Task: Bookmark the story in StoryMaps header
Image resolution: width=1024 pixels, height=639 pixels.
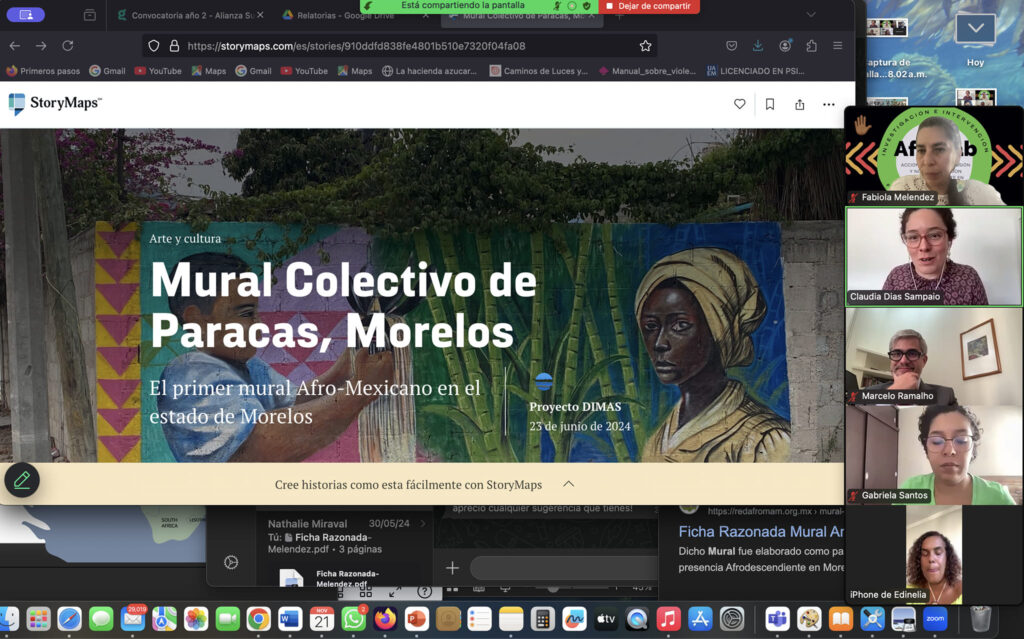Action: [769, 104]
